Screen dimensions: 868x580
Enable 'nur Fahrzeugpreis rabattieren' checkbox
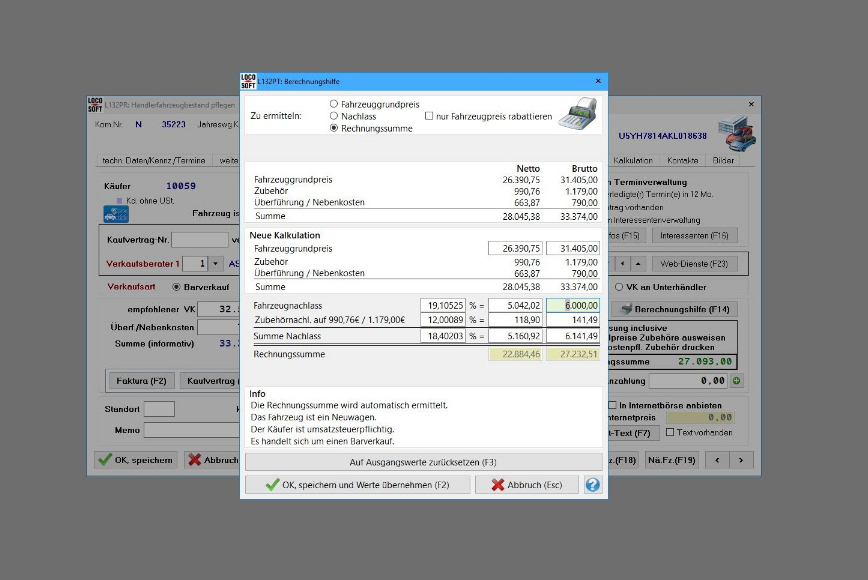click(x=430, y=116)
